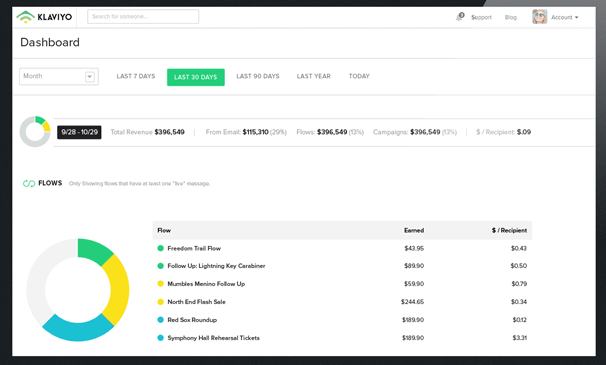The width and height of the screenshot is (606, 365).
Task: Open the Red Sox Roundup flow
Action: tap(192, 320)
